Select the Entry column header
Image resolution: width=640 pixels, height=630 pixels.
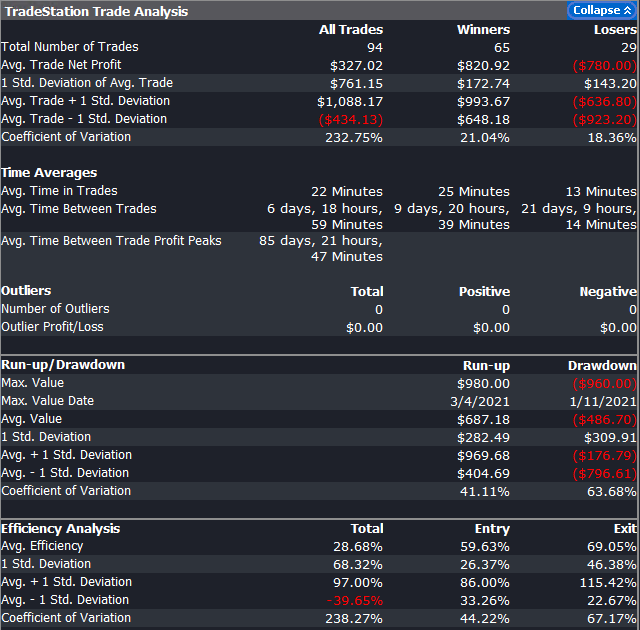(492, 528)
